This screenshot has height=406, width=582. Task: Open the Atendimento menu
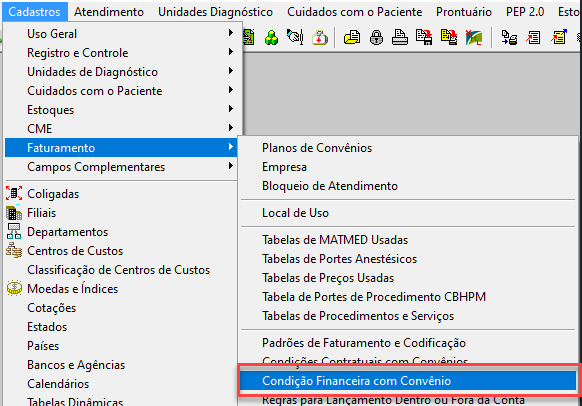[109, 12]
